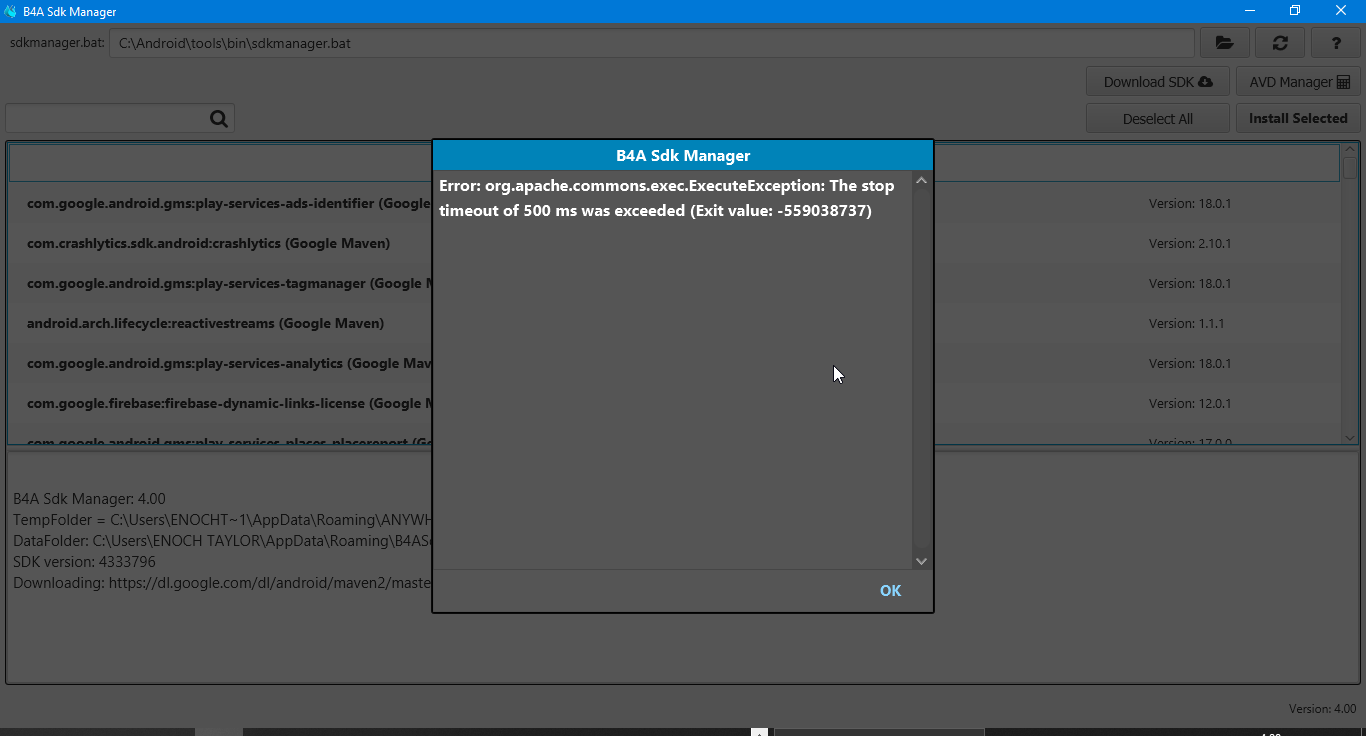This screenshot has width=1366, height=736.
Task: Click the B4A Sdk Manager: 4.00 log line
Action: pos(89,499)
